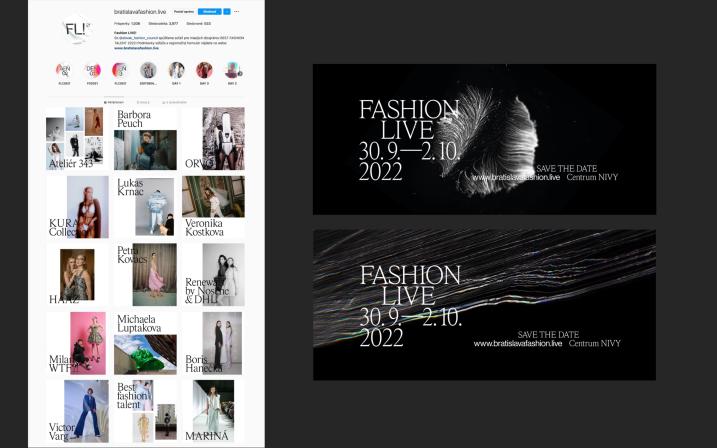Screen dimensions: 717x448
Task: Open the red-toned story highlight
Action: point(204,71)
